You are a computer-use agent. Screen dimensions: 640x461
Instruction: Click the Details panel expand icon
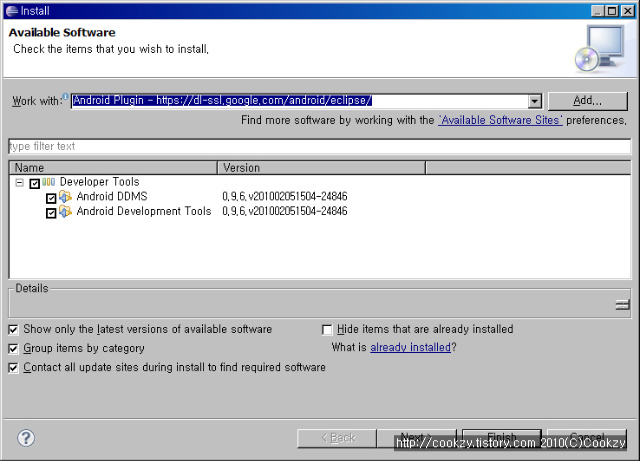pyautogui.click(x=622, y=304)
